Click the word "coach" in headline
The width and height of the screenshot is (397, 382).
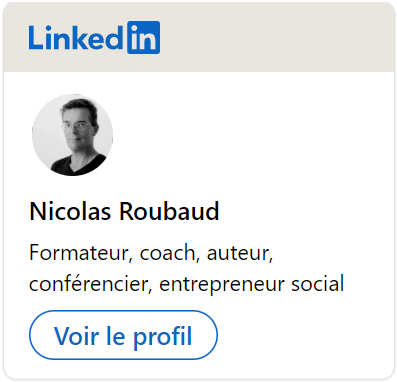pos(167,253)
